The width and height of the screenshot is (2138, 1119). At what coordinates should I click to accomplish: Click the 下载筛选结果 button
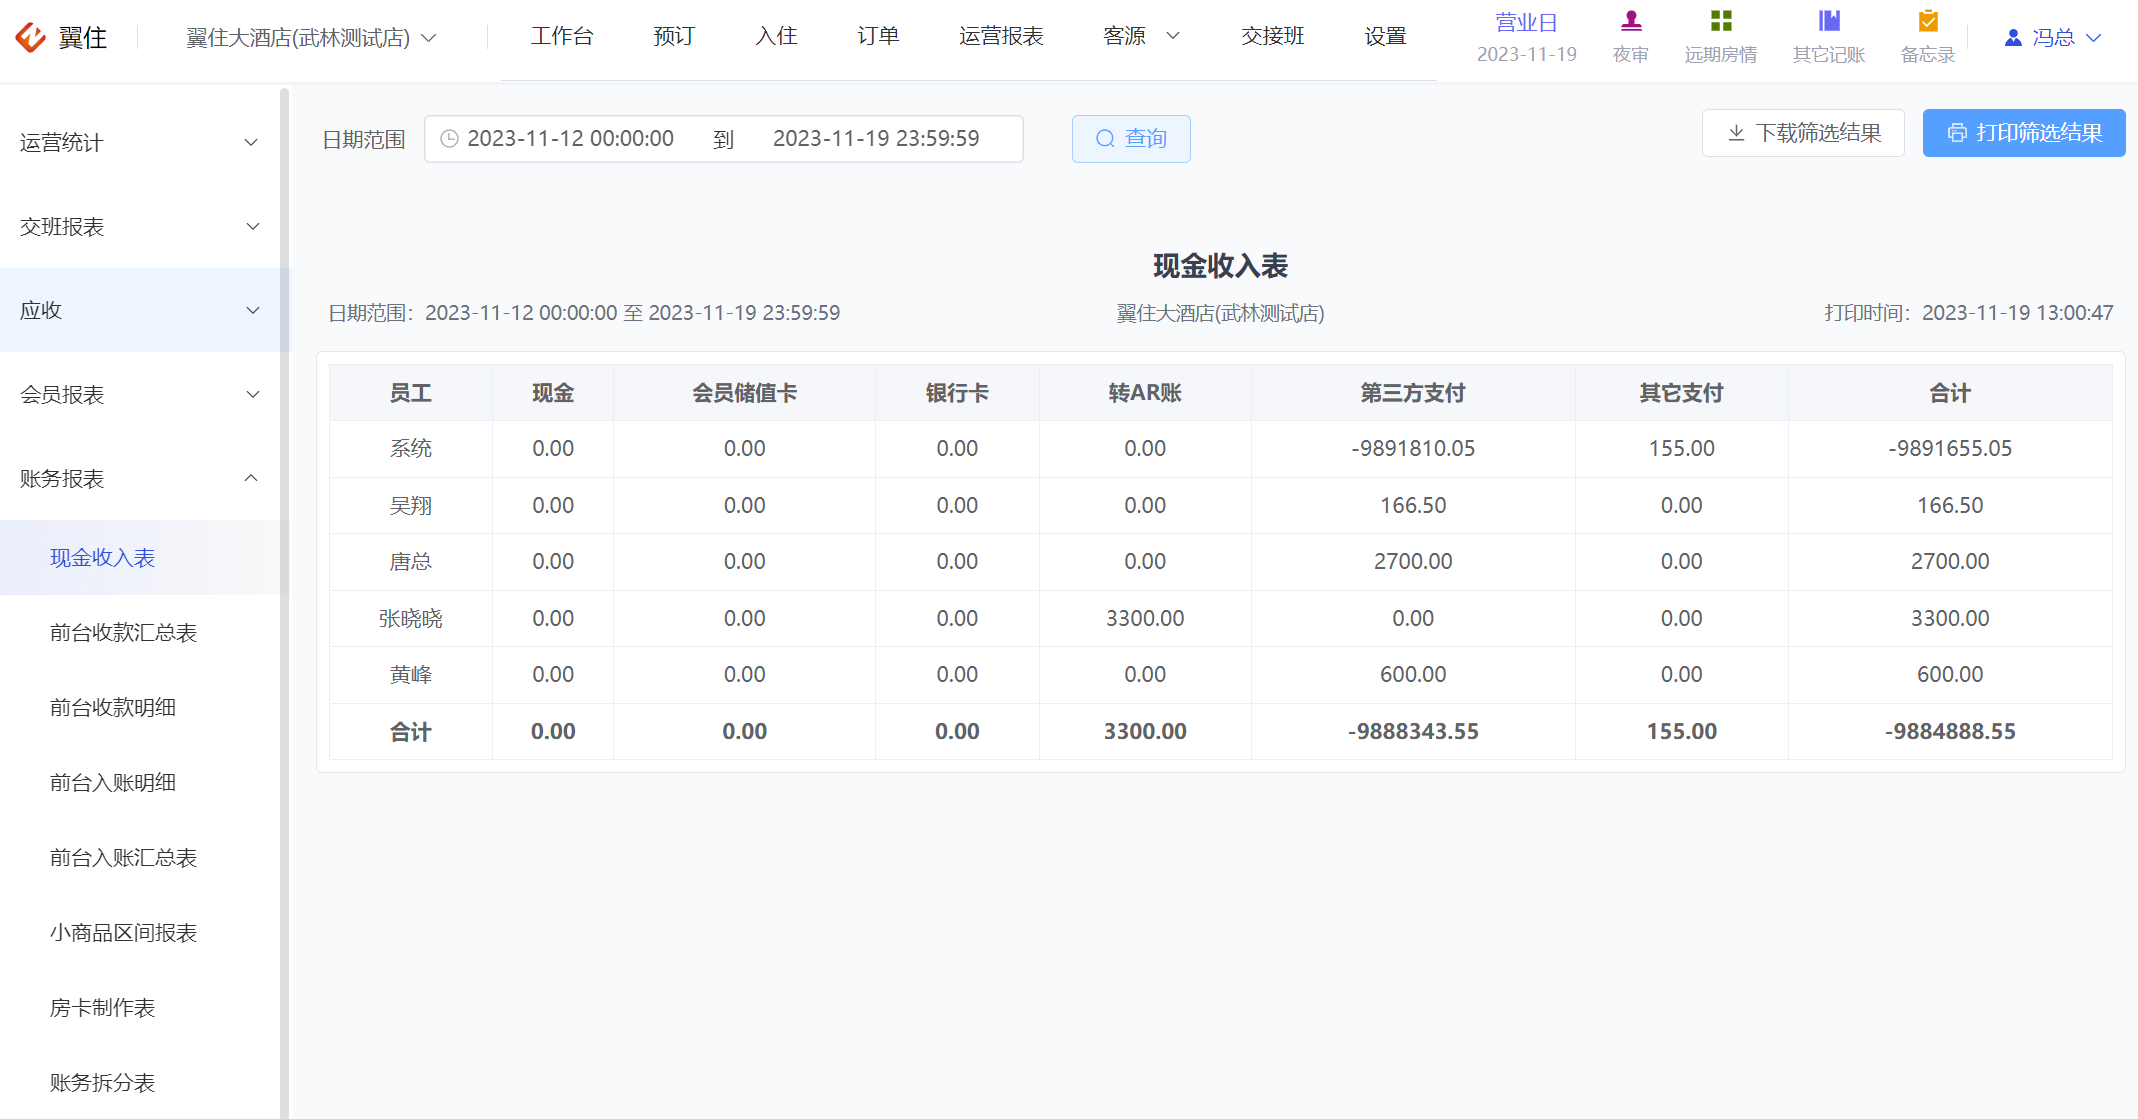[x=1803, y=133]
